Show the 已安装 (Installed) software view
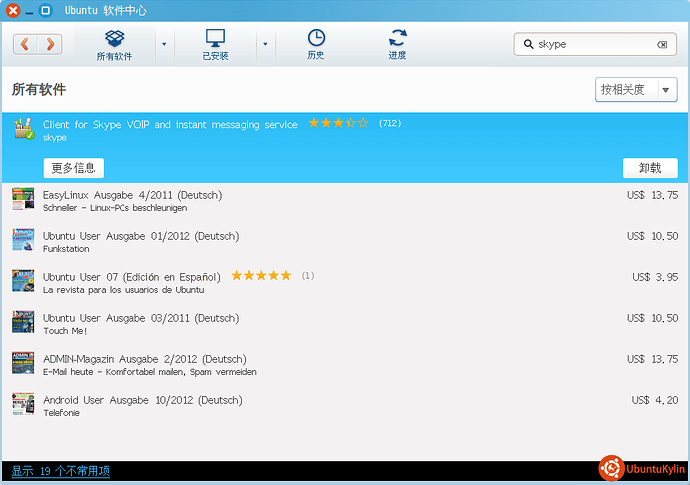690x485 pixels. [216, 45]
